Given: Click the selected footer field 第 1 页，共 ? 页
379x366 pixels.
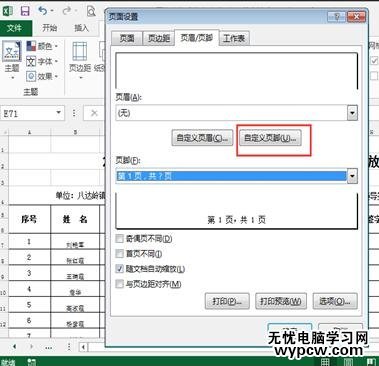Looking at the screenshot, I should click(x=231, y=176).
